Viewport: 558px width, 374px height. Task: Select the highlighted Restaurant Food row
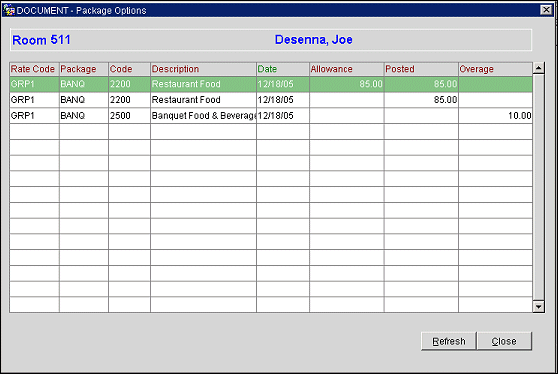tap(271, 84)
